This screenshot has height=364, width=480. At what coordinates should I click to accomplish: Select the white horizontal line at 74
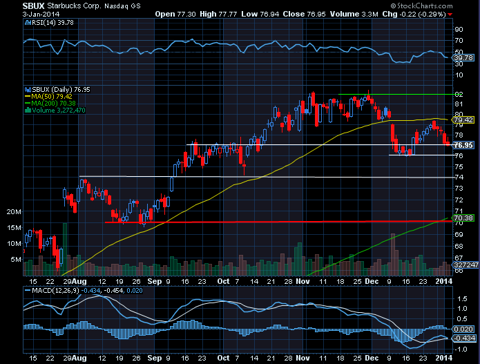(267, 177)
